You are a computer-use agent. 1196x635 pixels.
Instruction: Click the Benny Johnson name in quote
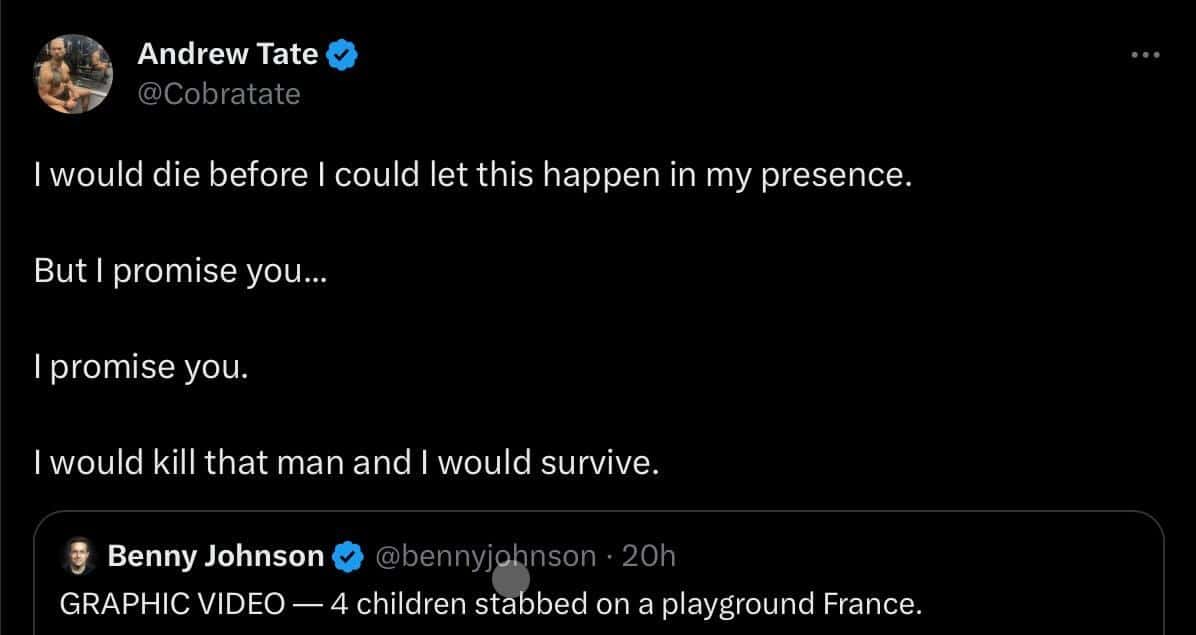click(x=215, y=556)
